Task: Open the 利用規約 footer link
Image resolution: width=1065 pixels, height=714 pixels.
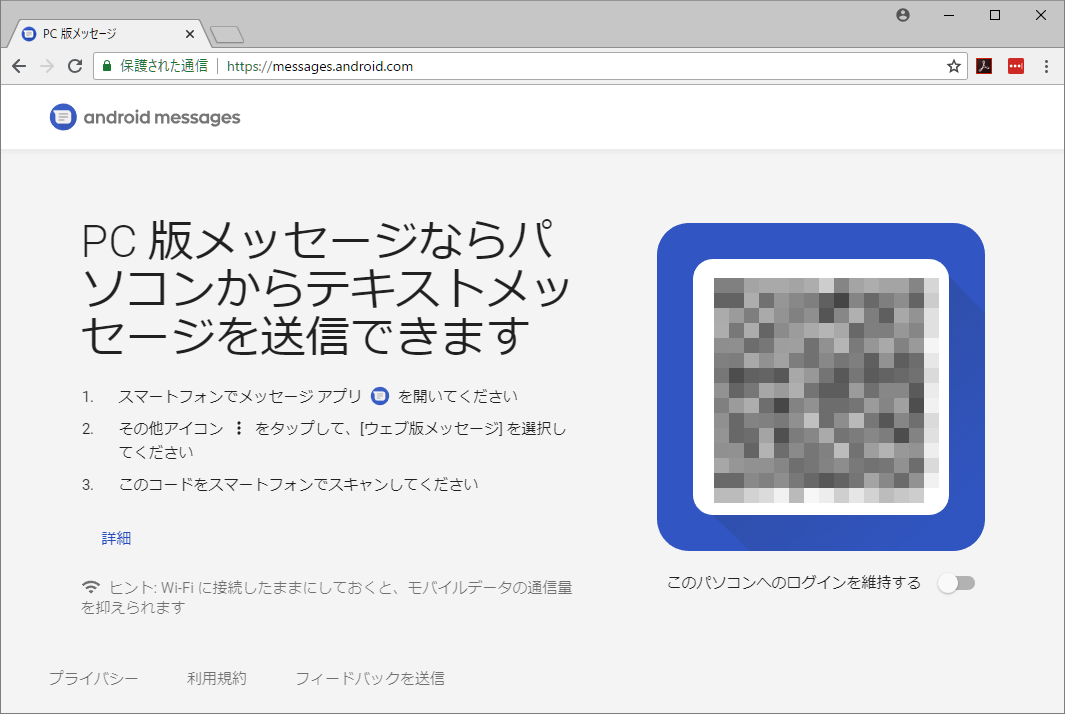Action: click(x=216, y=678)
